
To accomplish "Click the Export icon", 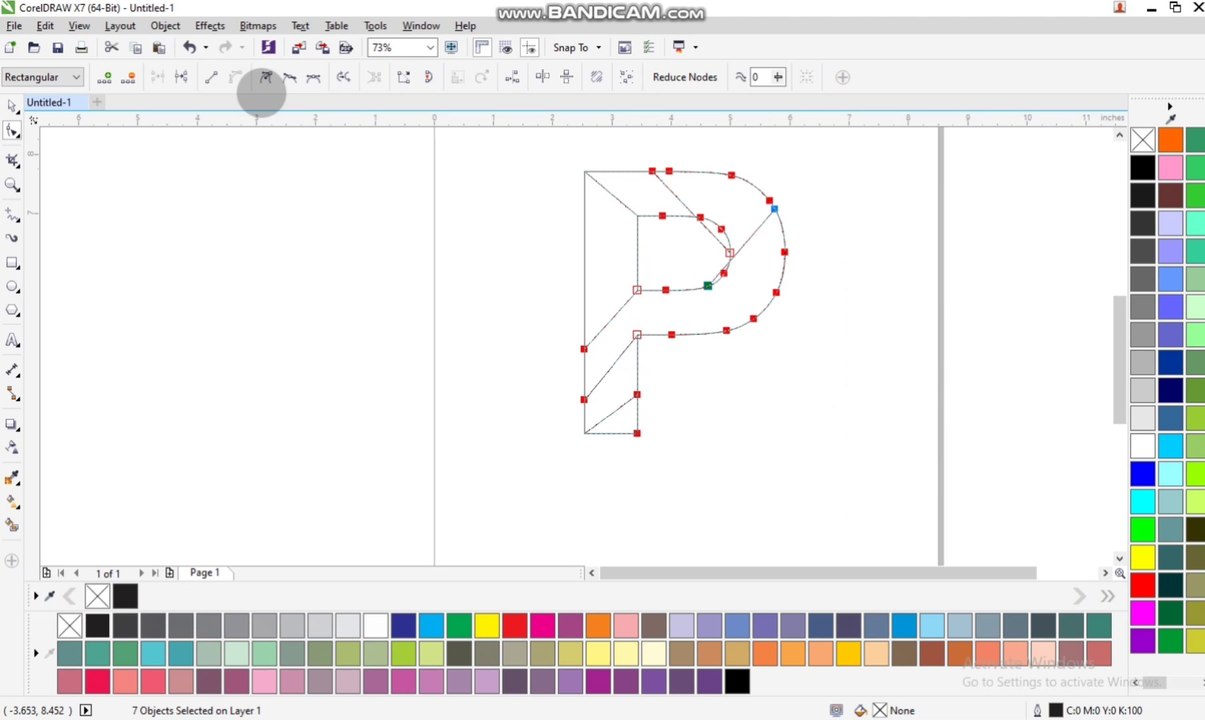I will click(x=322, y=47).
